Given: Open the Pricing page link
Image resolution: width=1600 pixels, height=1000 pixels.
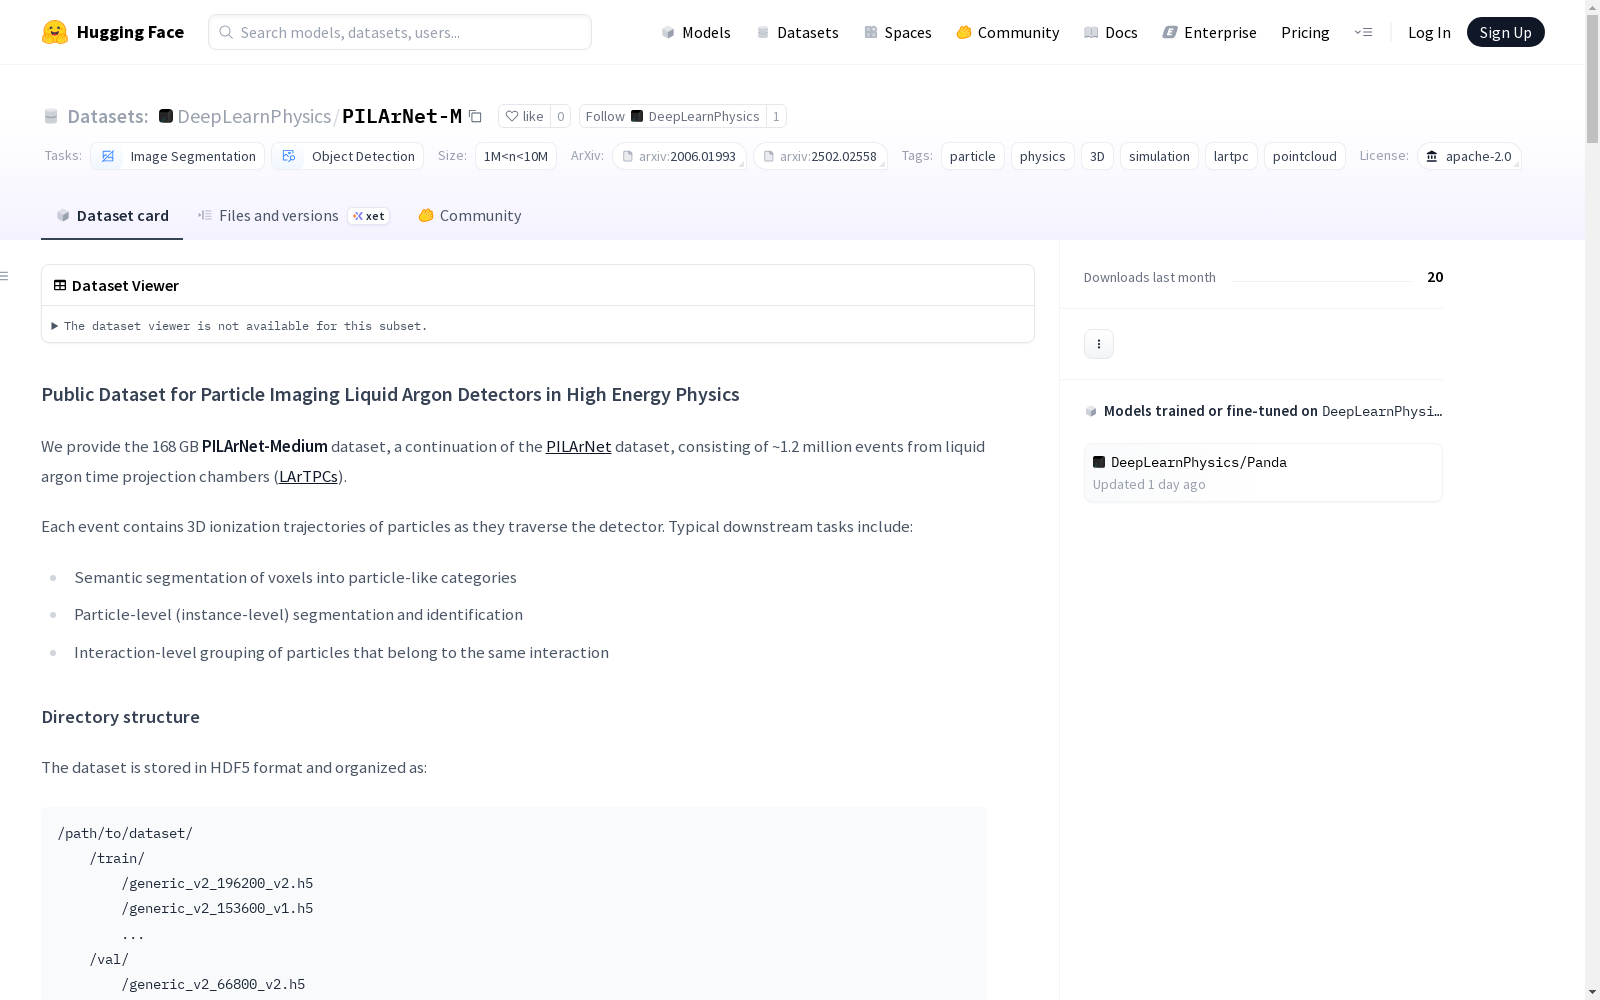Looking at the screenshot, I should pyautogui.click(x=1305, y=32).
